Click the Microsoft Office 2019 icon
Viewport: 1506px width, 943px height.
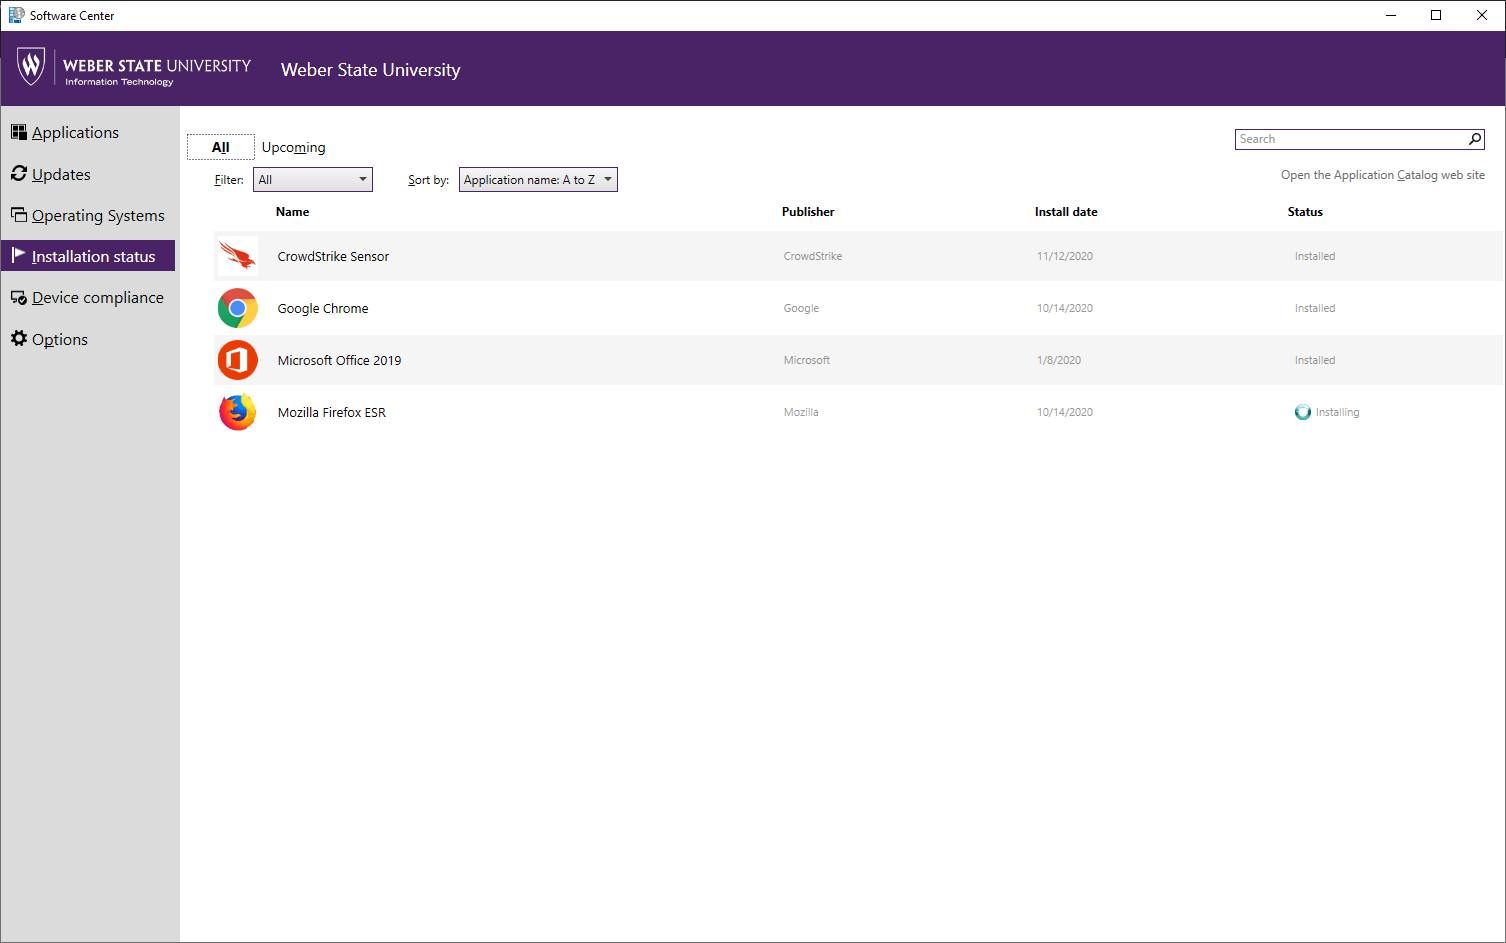click(x=238, y=360)
